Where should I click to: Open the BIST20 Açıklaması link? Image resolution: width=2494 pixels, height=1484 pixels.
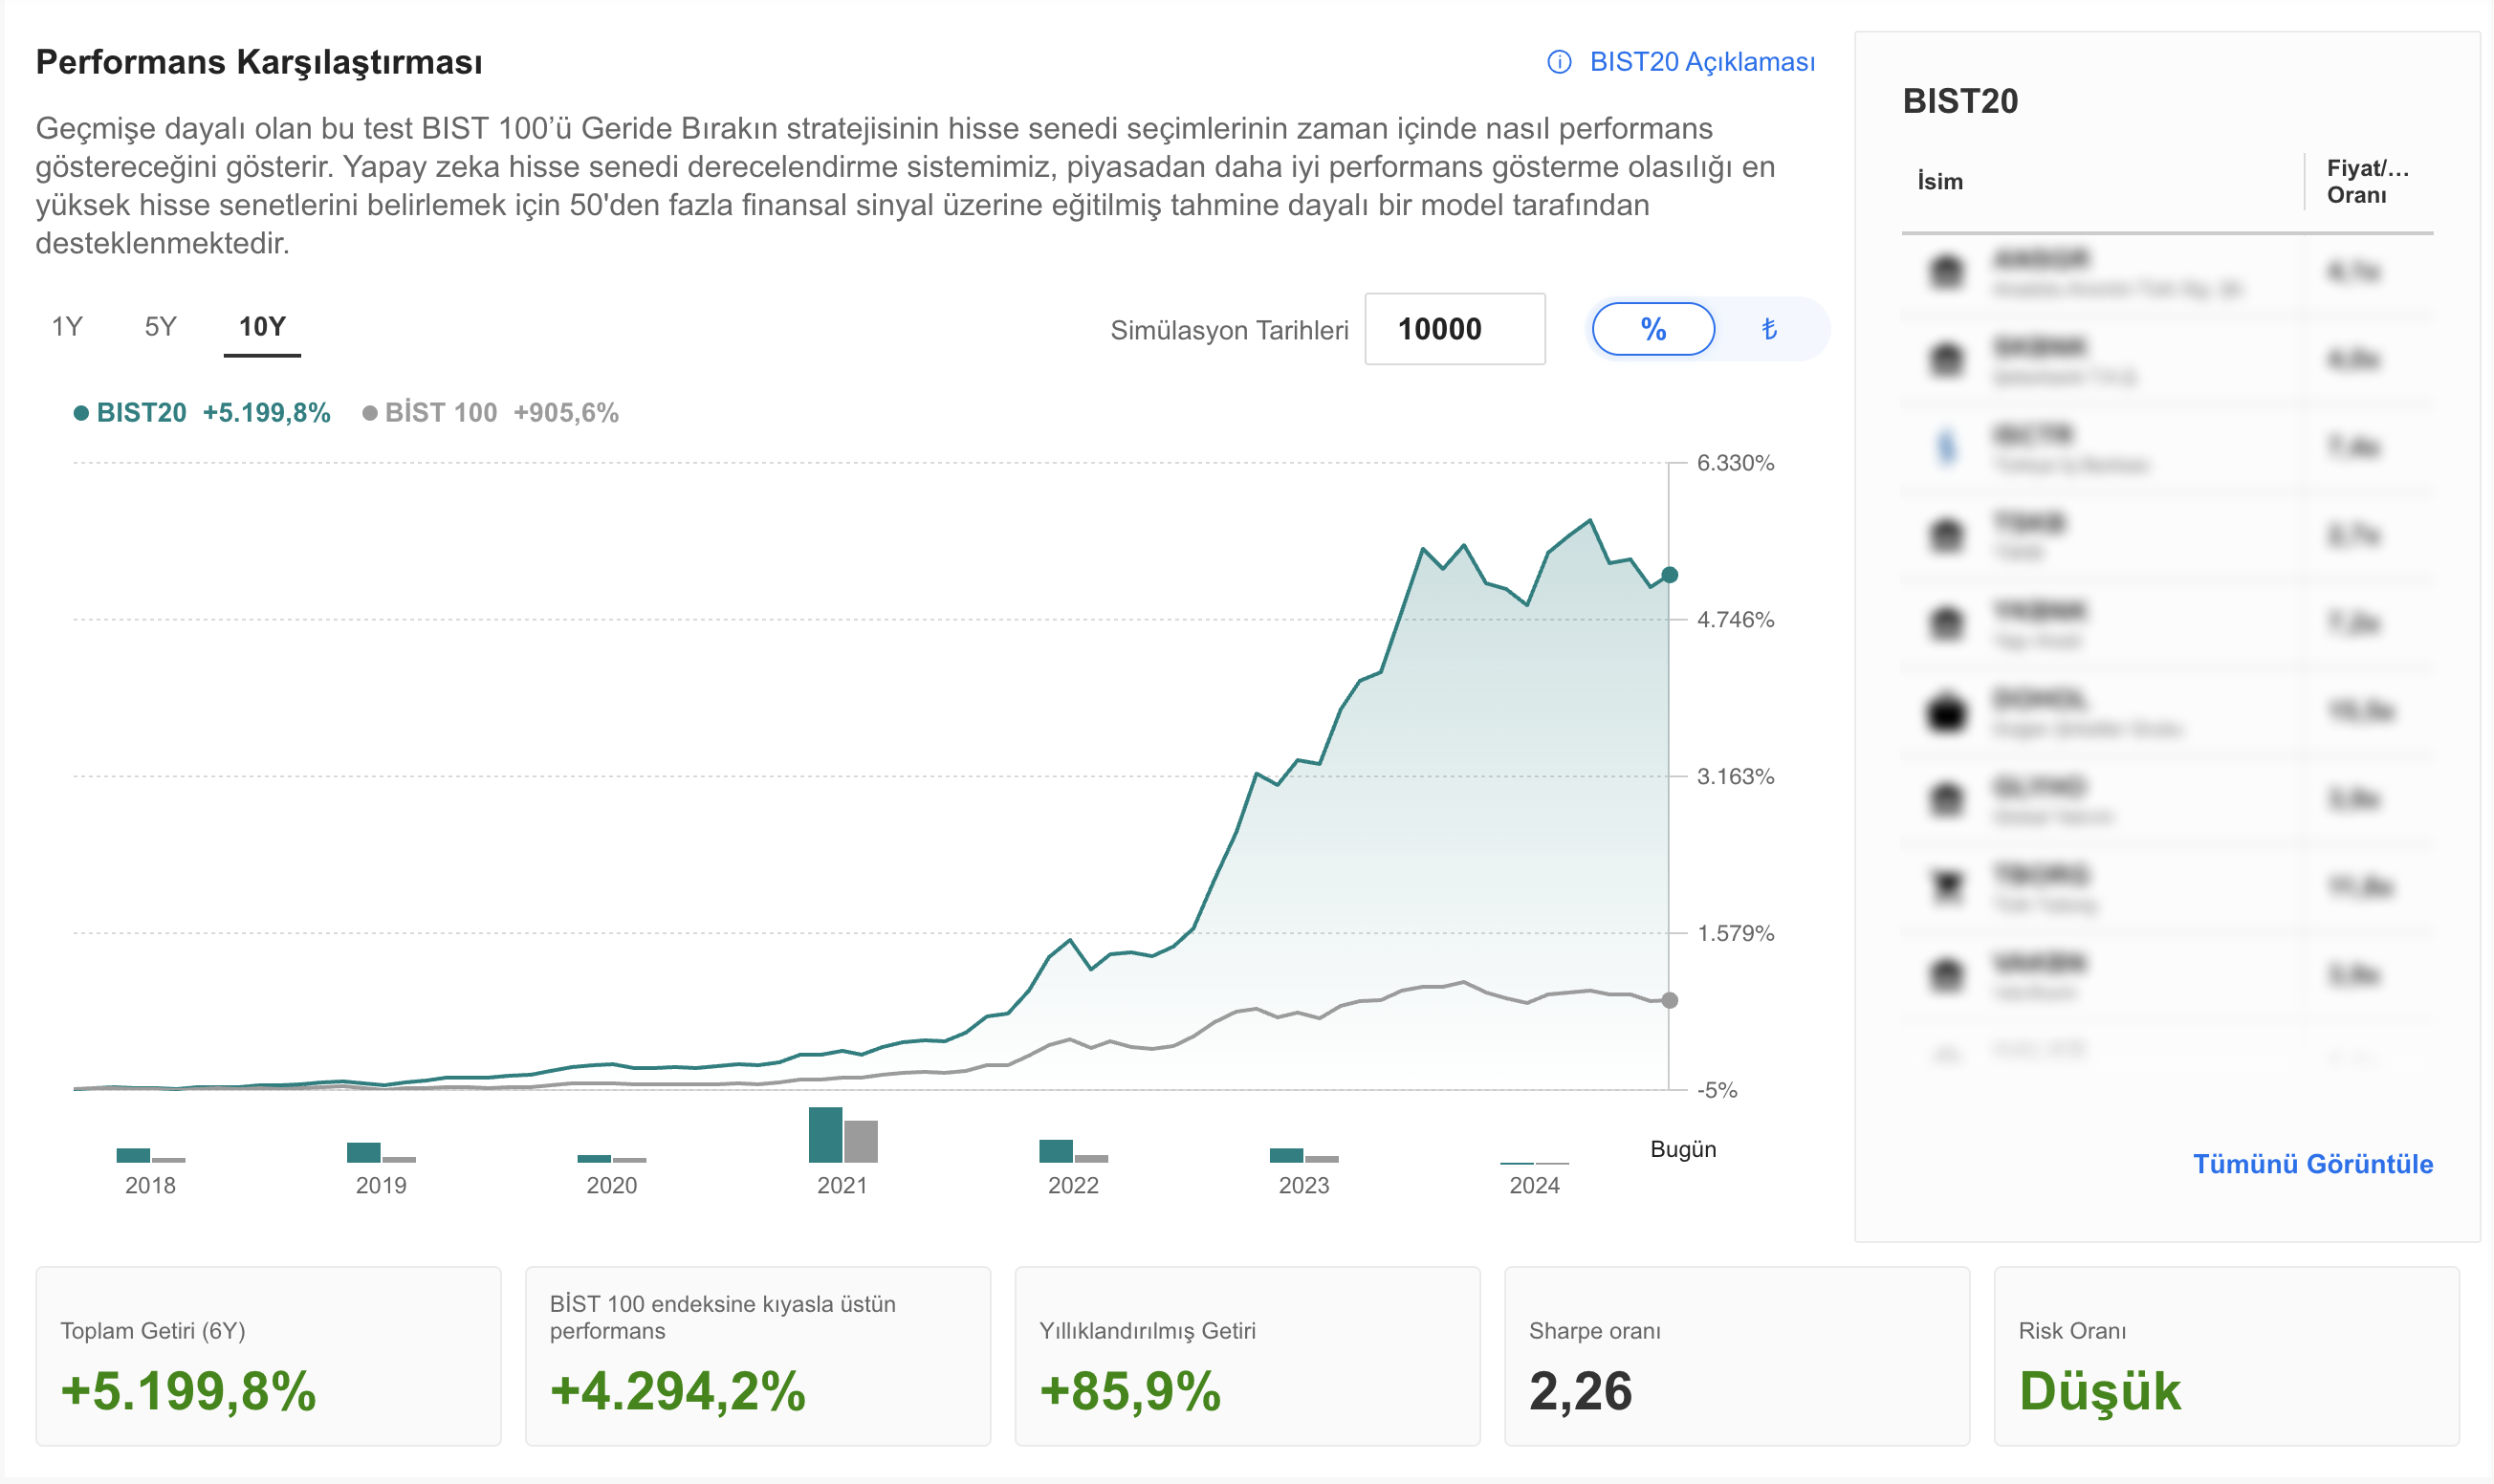(x=1702, y=62)
